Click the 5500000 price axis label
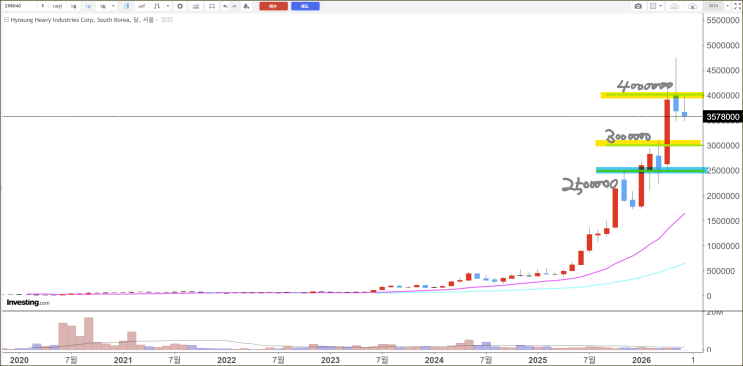Screen dimensions: 743x366 pyautogui.click(x=723, y=21)
